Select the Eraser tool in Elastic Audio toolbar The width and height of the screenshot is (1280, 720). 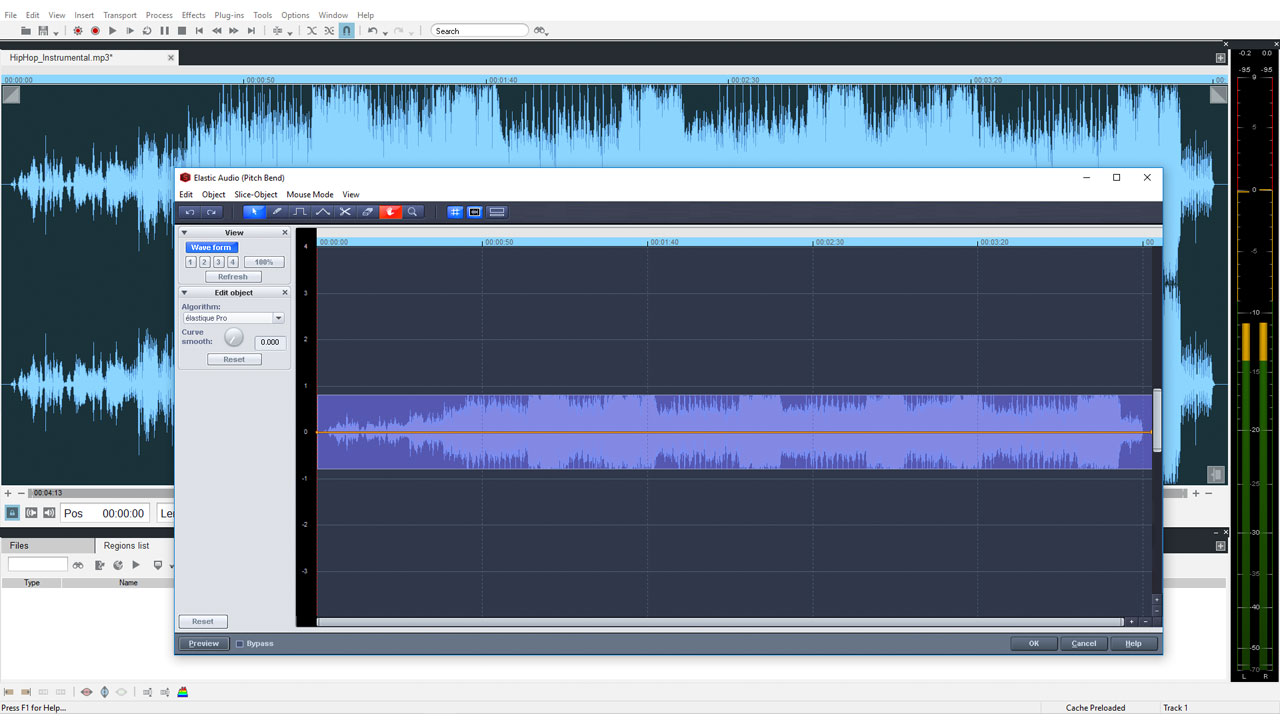(x=367, y=211)
